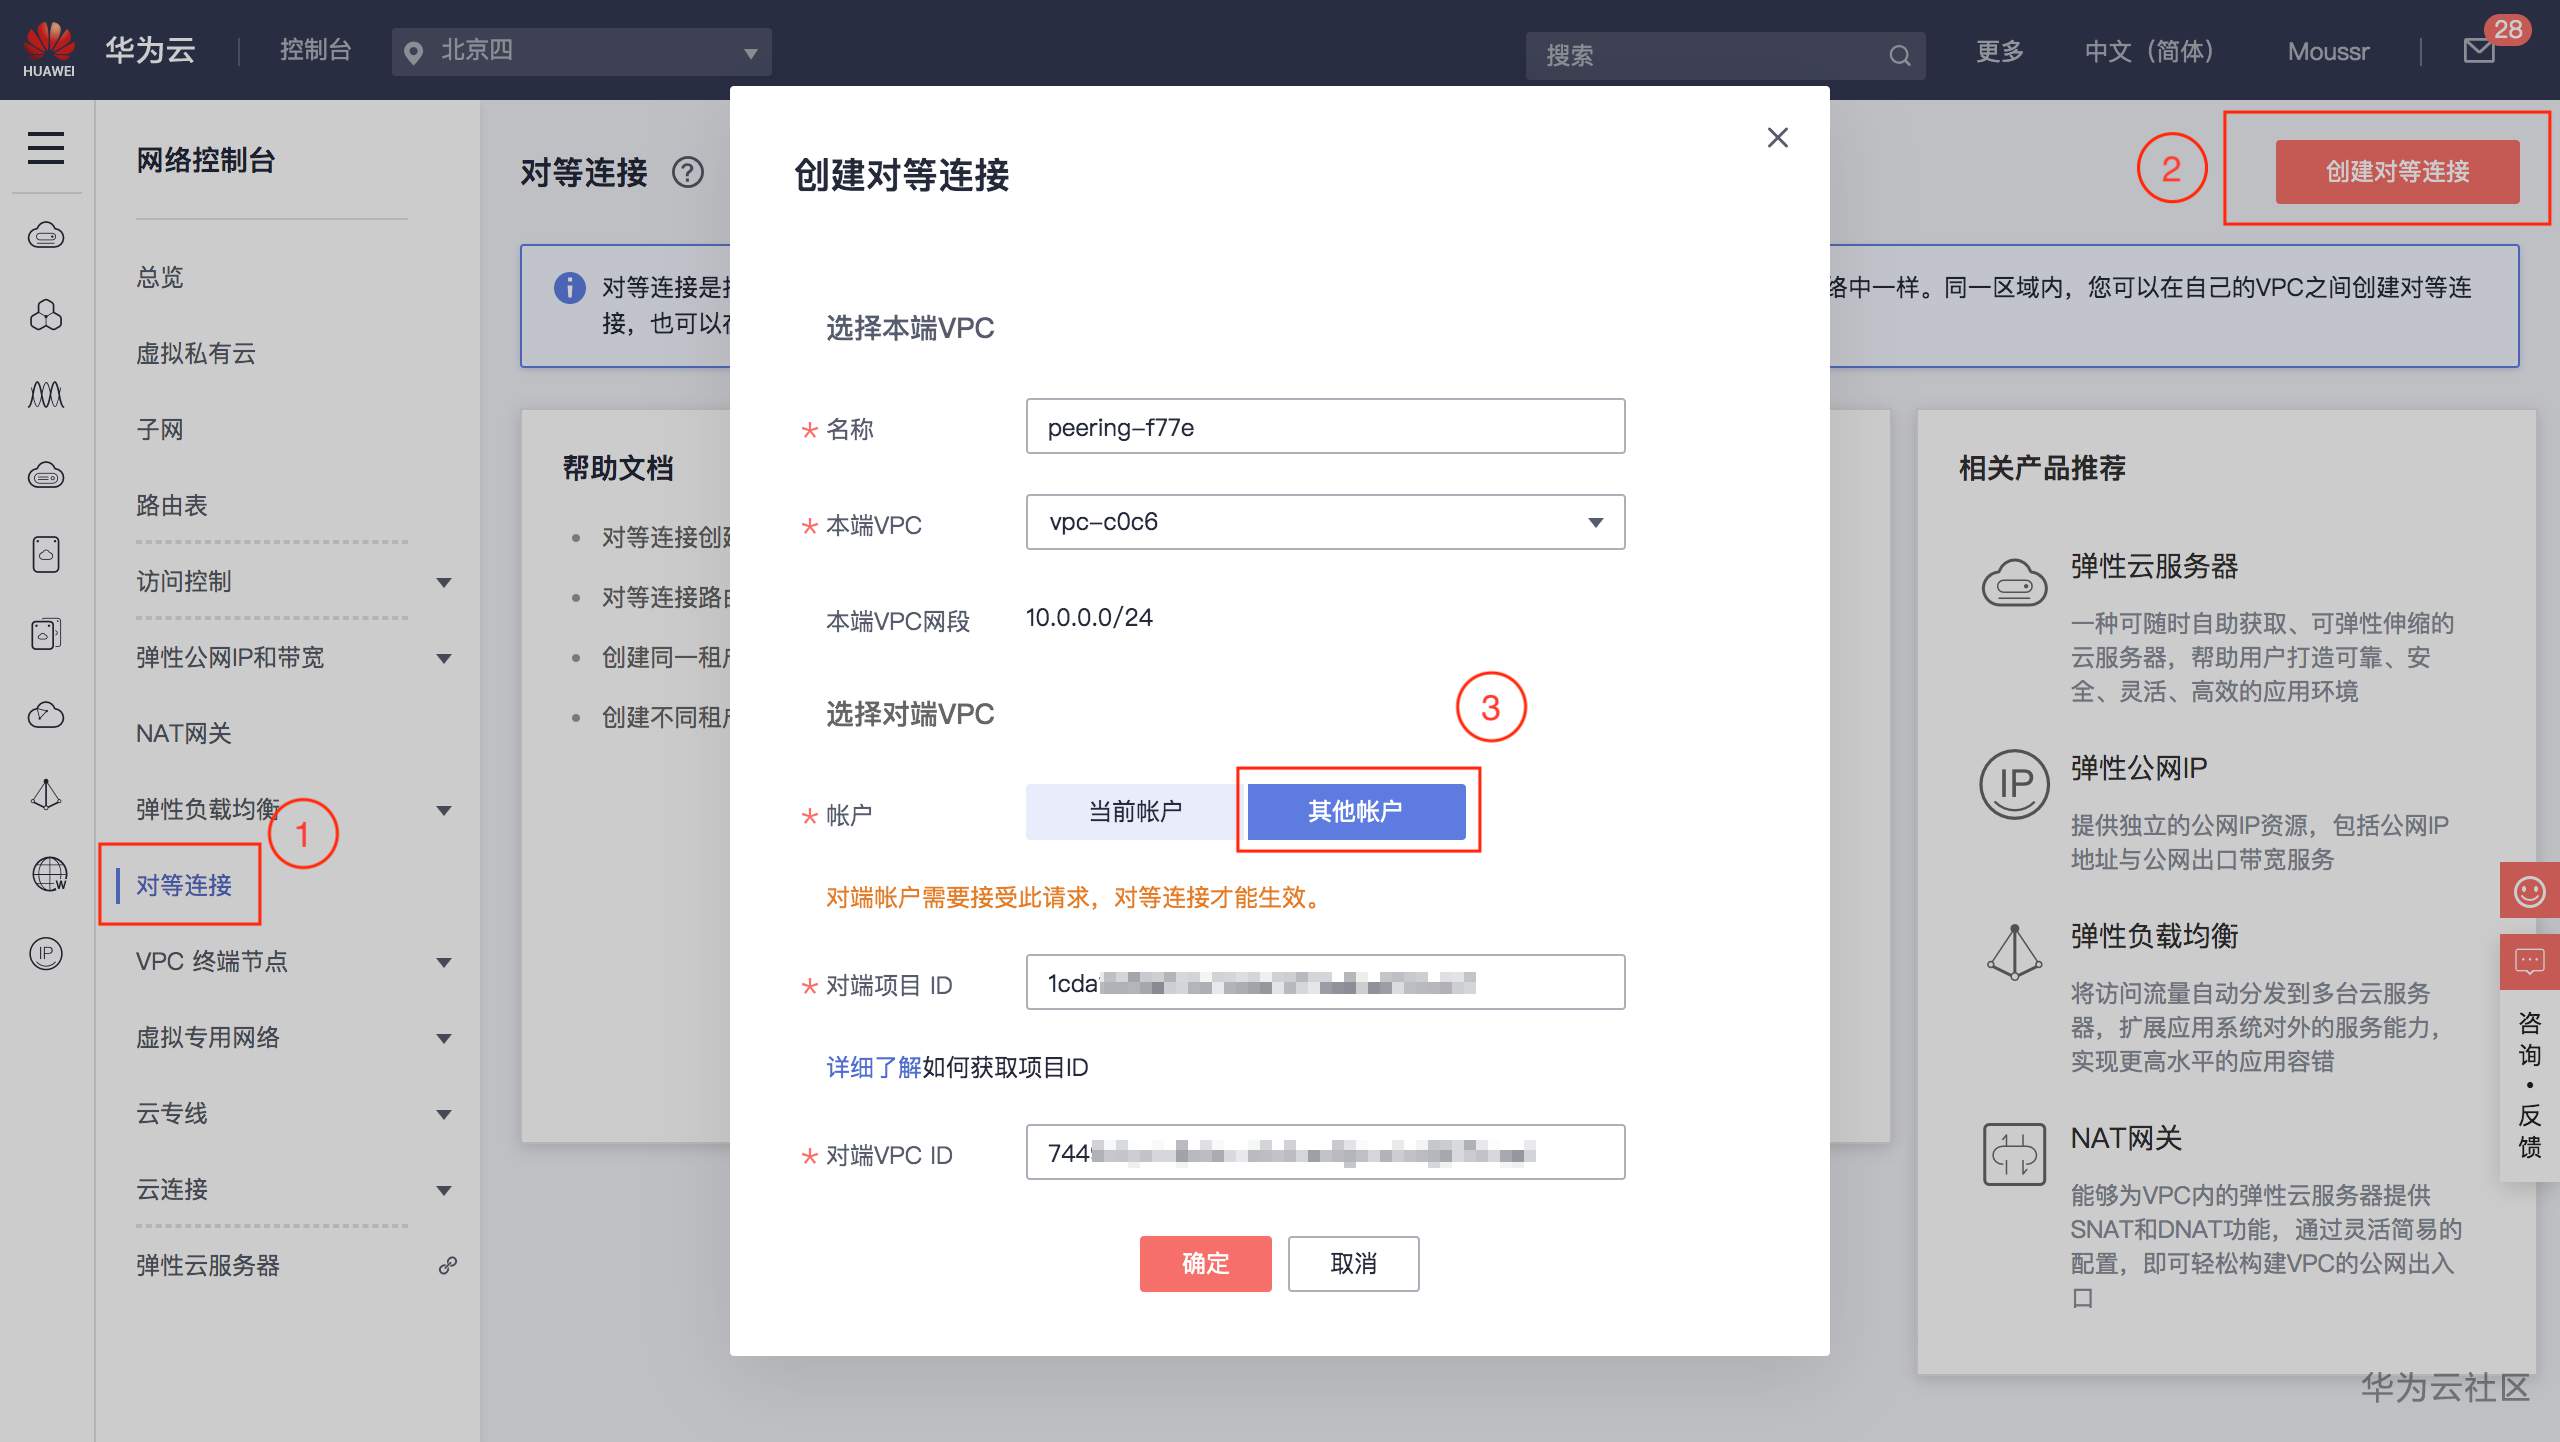
Task: Click the mail notifications envelope icon
Action: point(2479,52)
